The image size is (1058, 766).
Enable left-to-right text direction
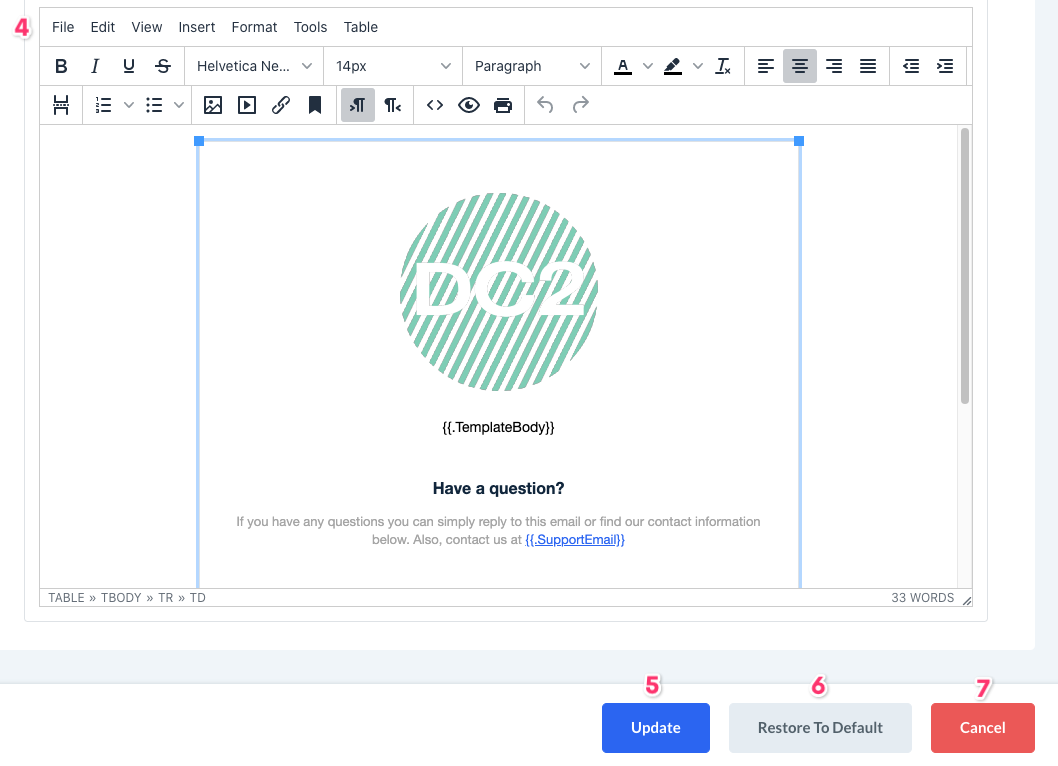coord(358,105)
